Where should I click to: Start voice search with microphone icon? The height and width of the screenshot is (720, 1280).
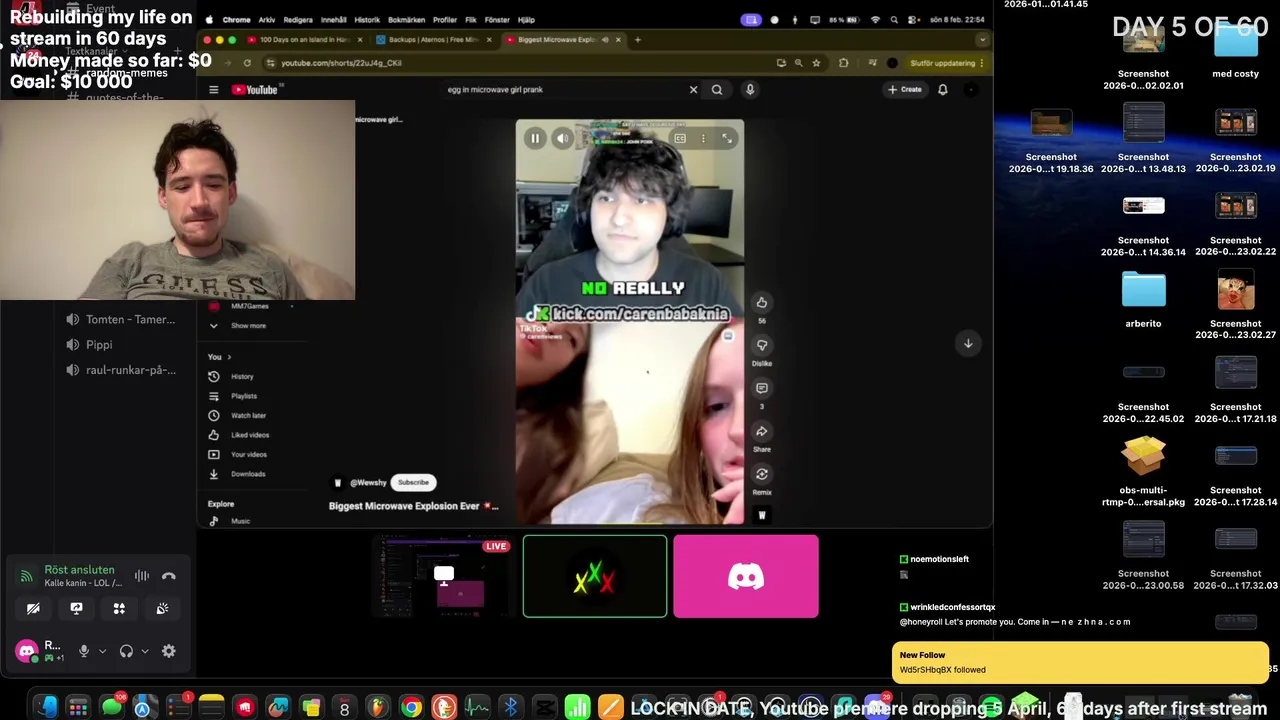(750, 90)
